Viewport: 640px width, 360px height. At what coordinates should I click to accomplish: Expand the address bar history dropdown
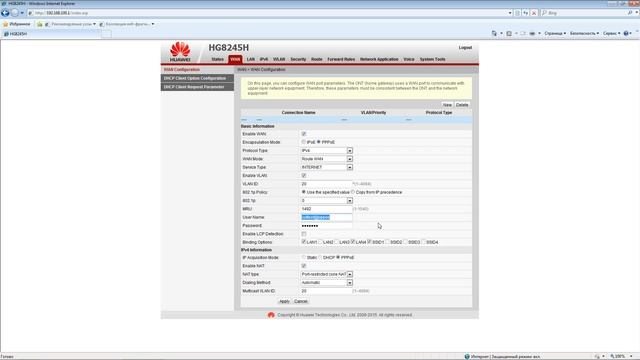coord(510,13)
